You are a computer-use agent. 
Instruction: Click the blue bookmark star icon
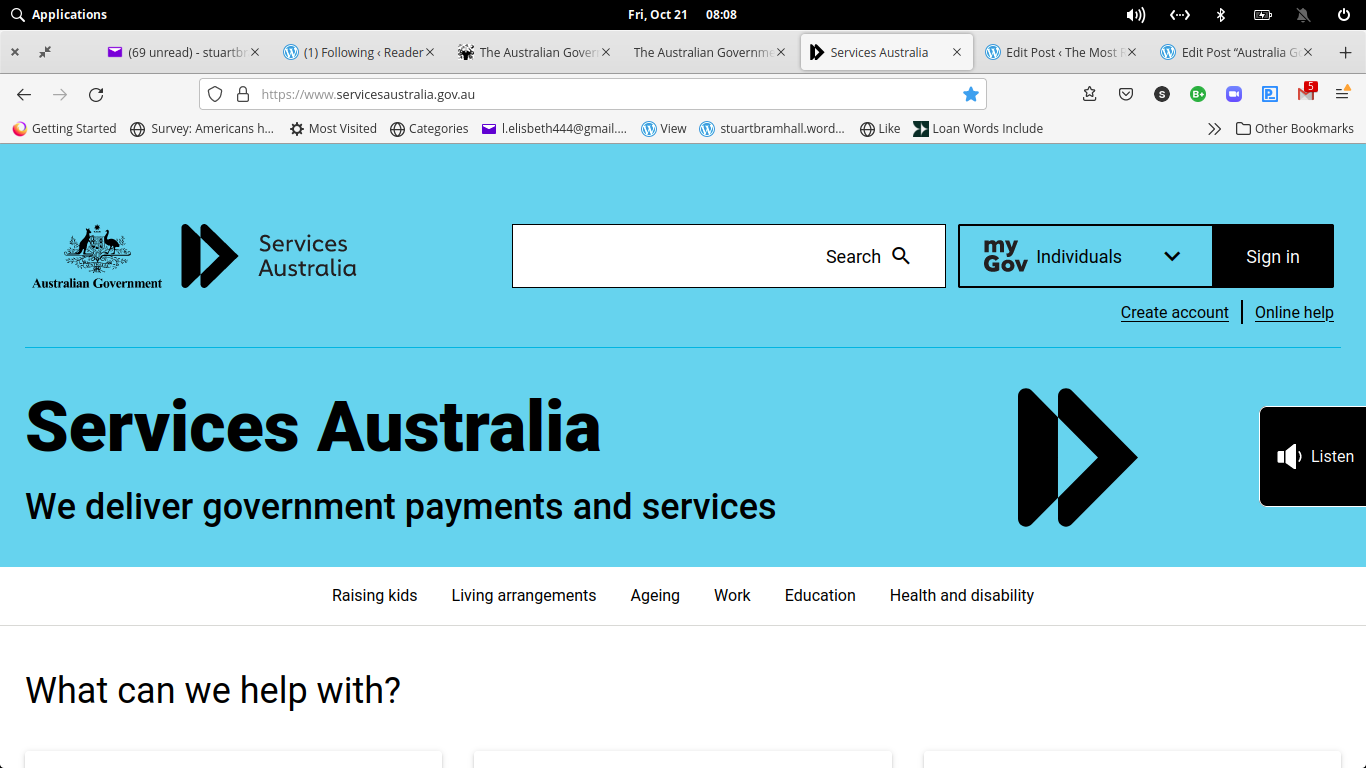[x=970, y=94]
